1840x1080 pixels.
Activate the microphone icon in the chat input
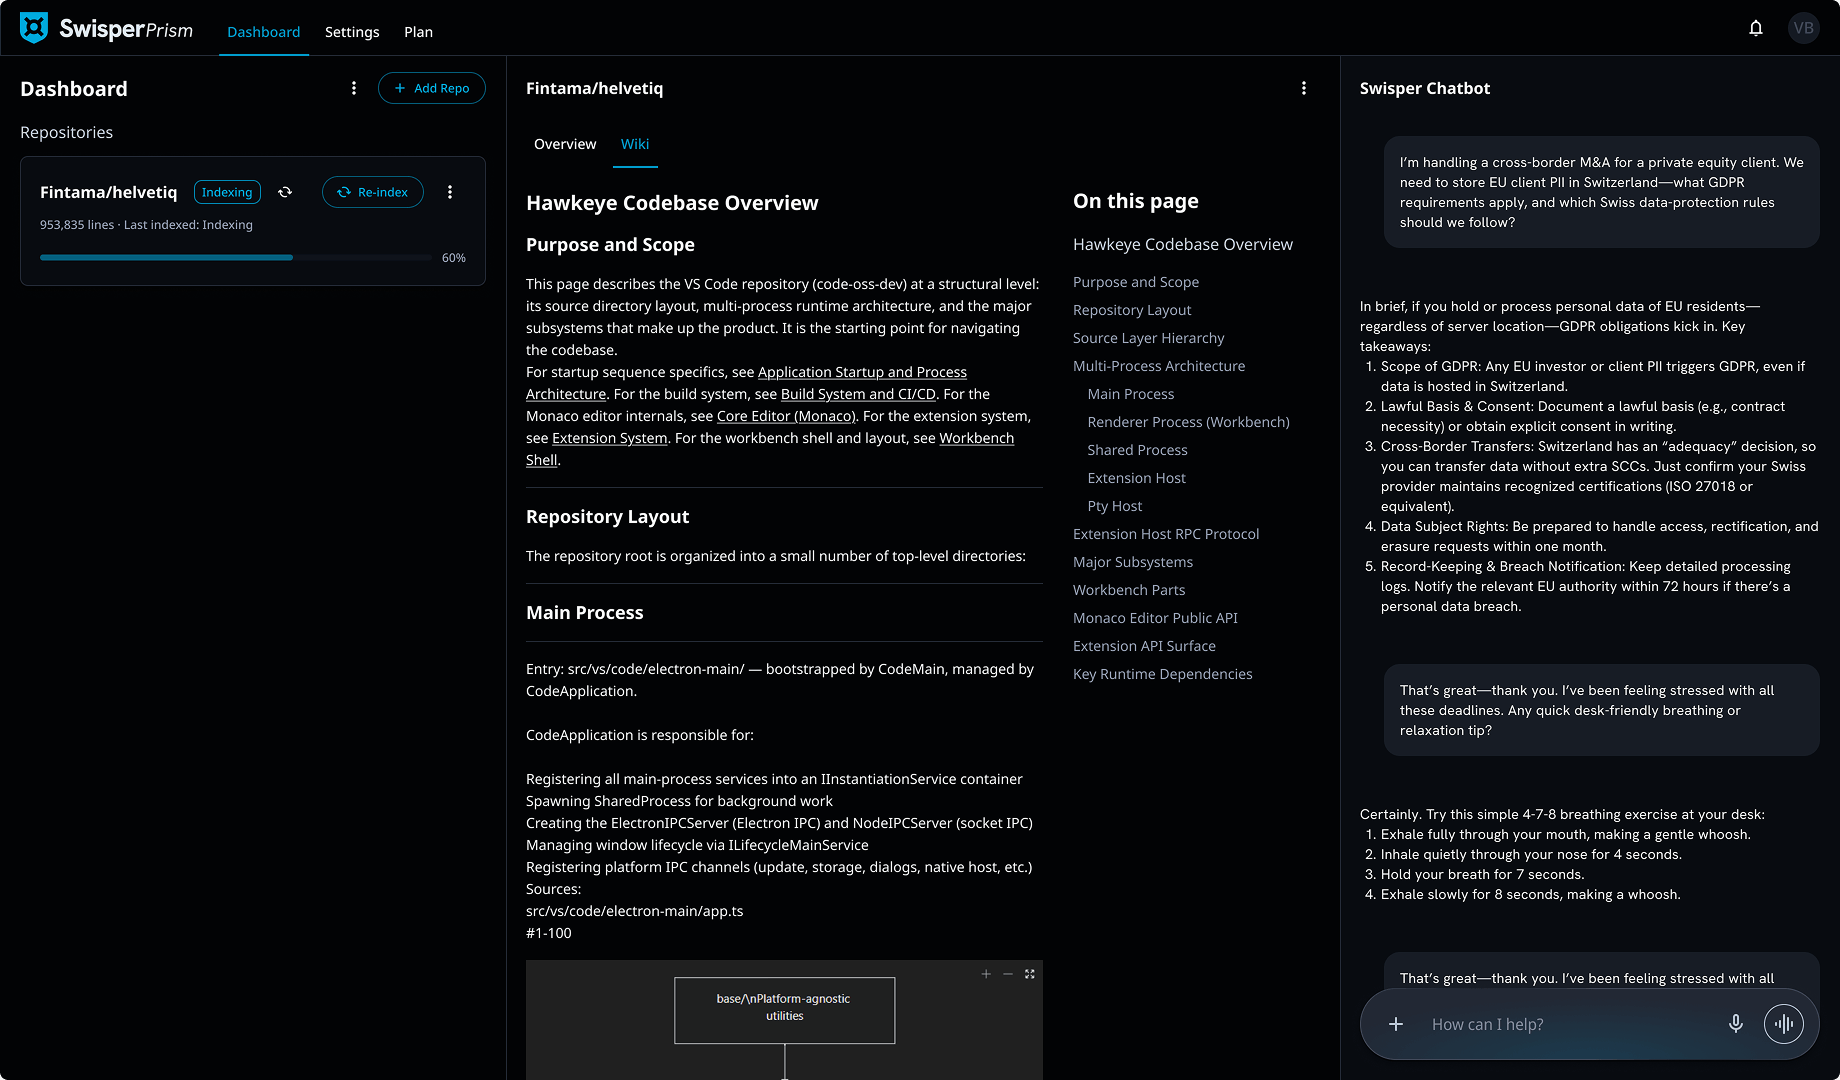[1735, 1024]
